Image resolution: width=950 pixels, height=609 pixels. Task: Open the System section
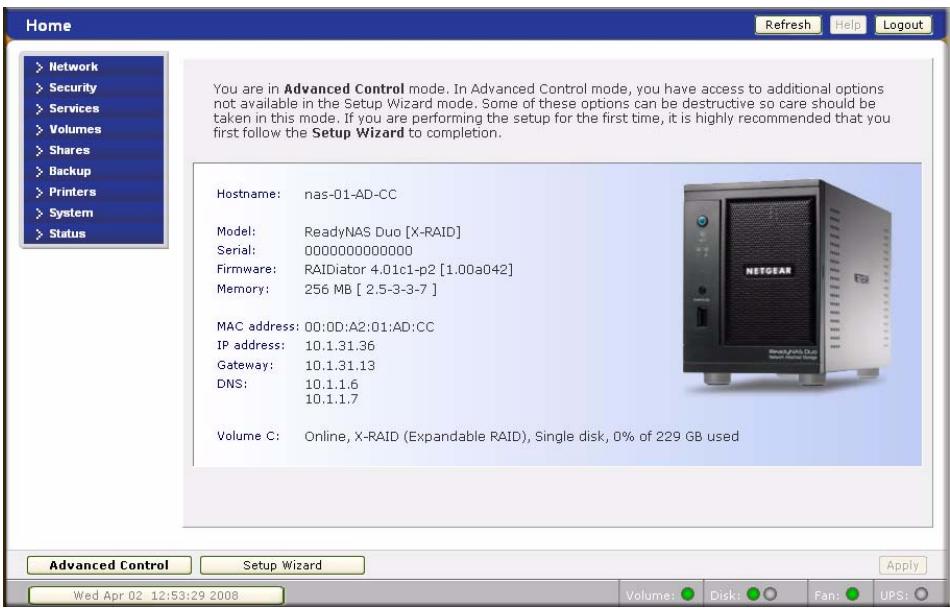(71, 213)
